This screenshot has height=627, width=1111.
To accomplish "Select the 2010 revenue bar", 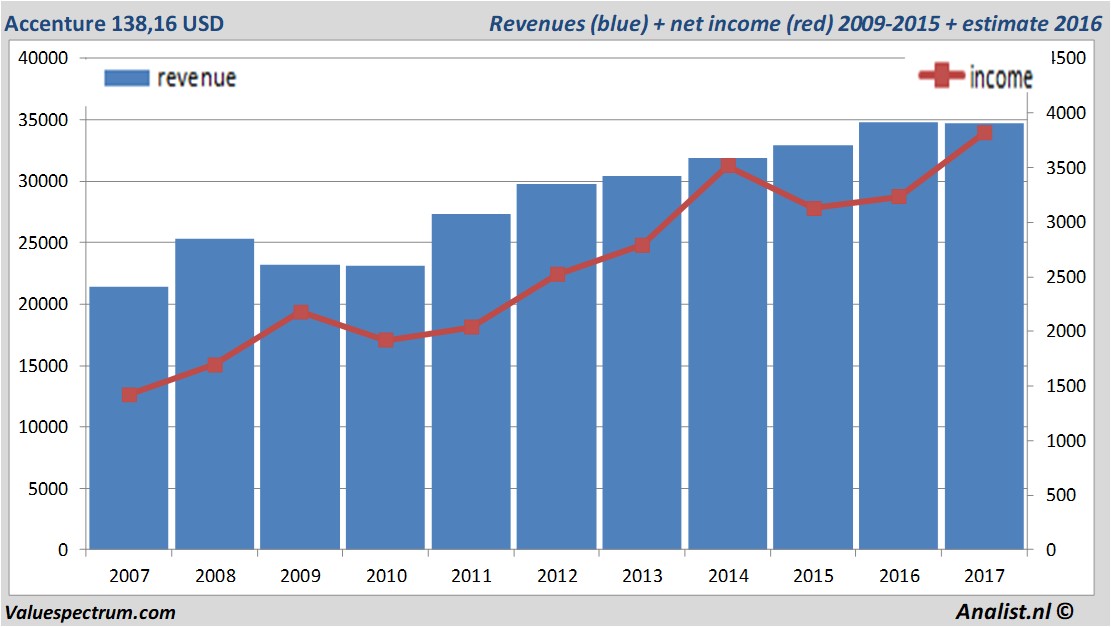I will tap(385, 407).
